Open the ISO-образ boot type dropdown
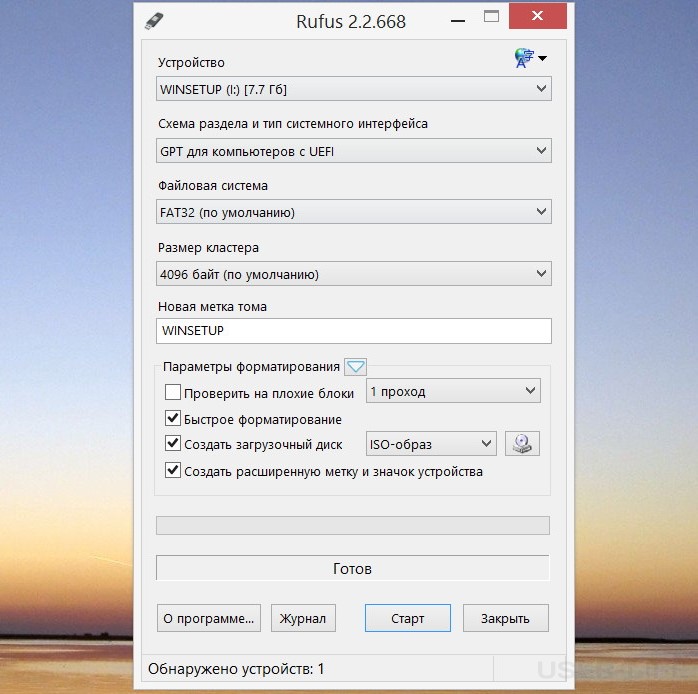 pyautogui.click(x=431, y=444)
